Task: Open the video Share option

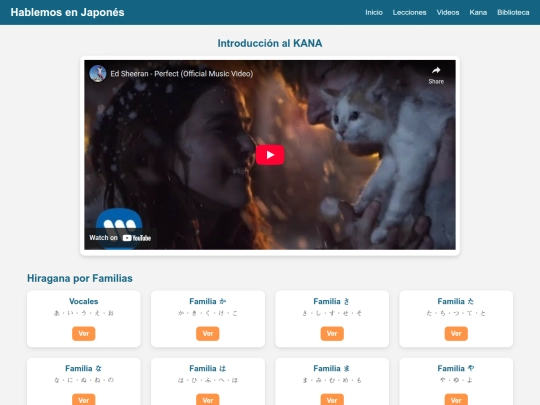Action: [x=436, y=75]
